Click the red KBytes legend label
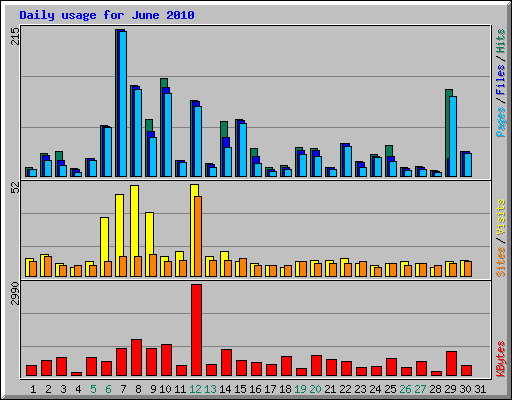Viewport: 512px width, 400px height. 501,359
